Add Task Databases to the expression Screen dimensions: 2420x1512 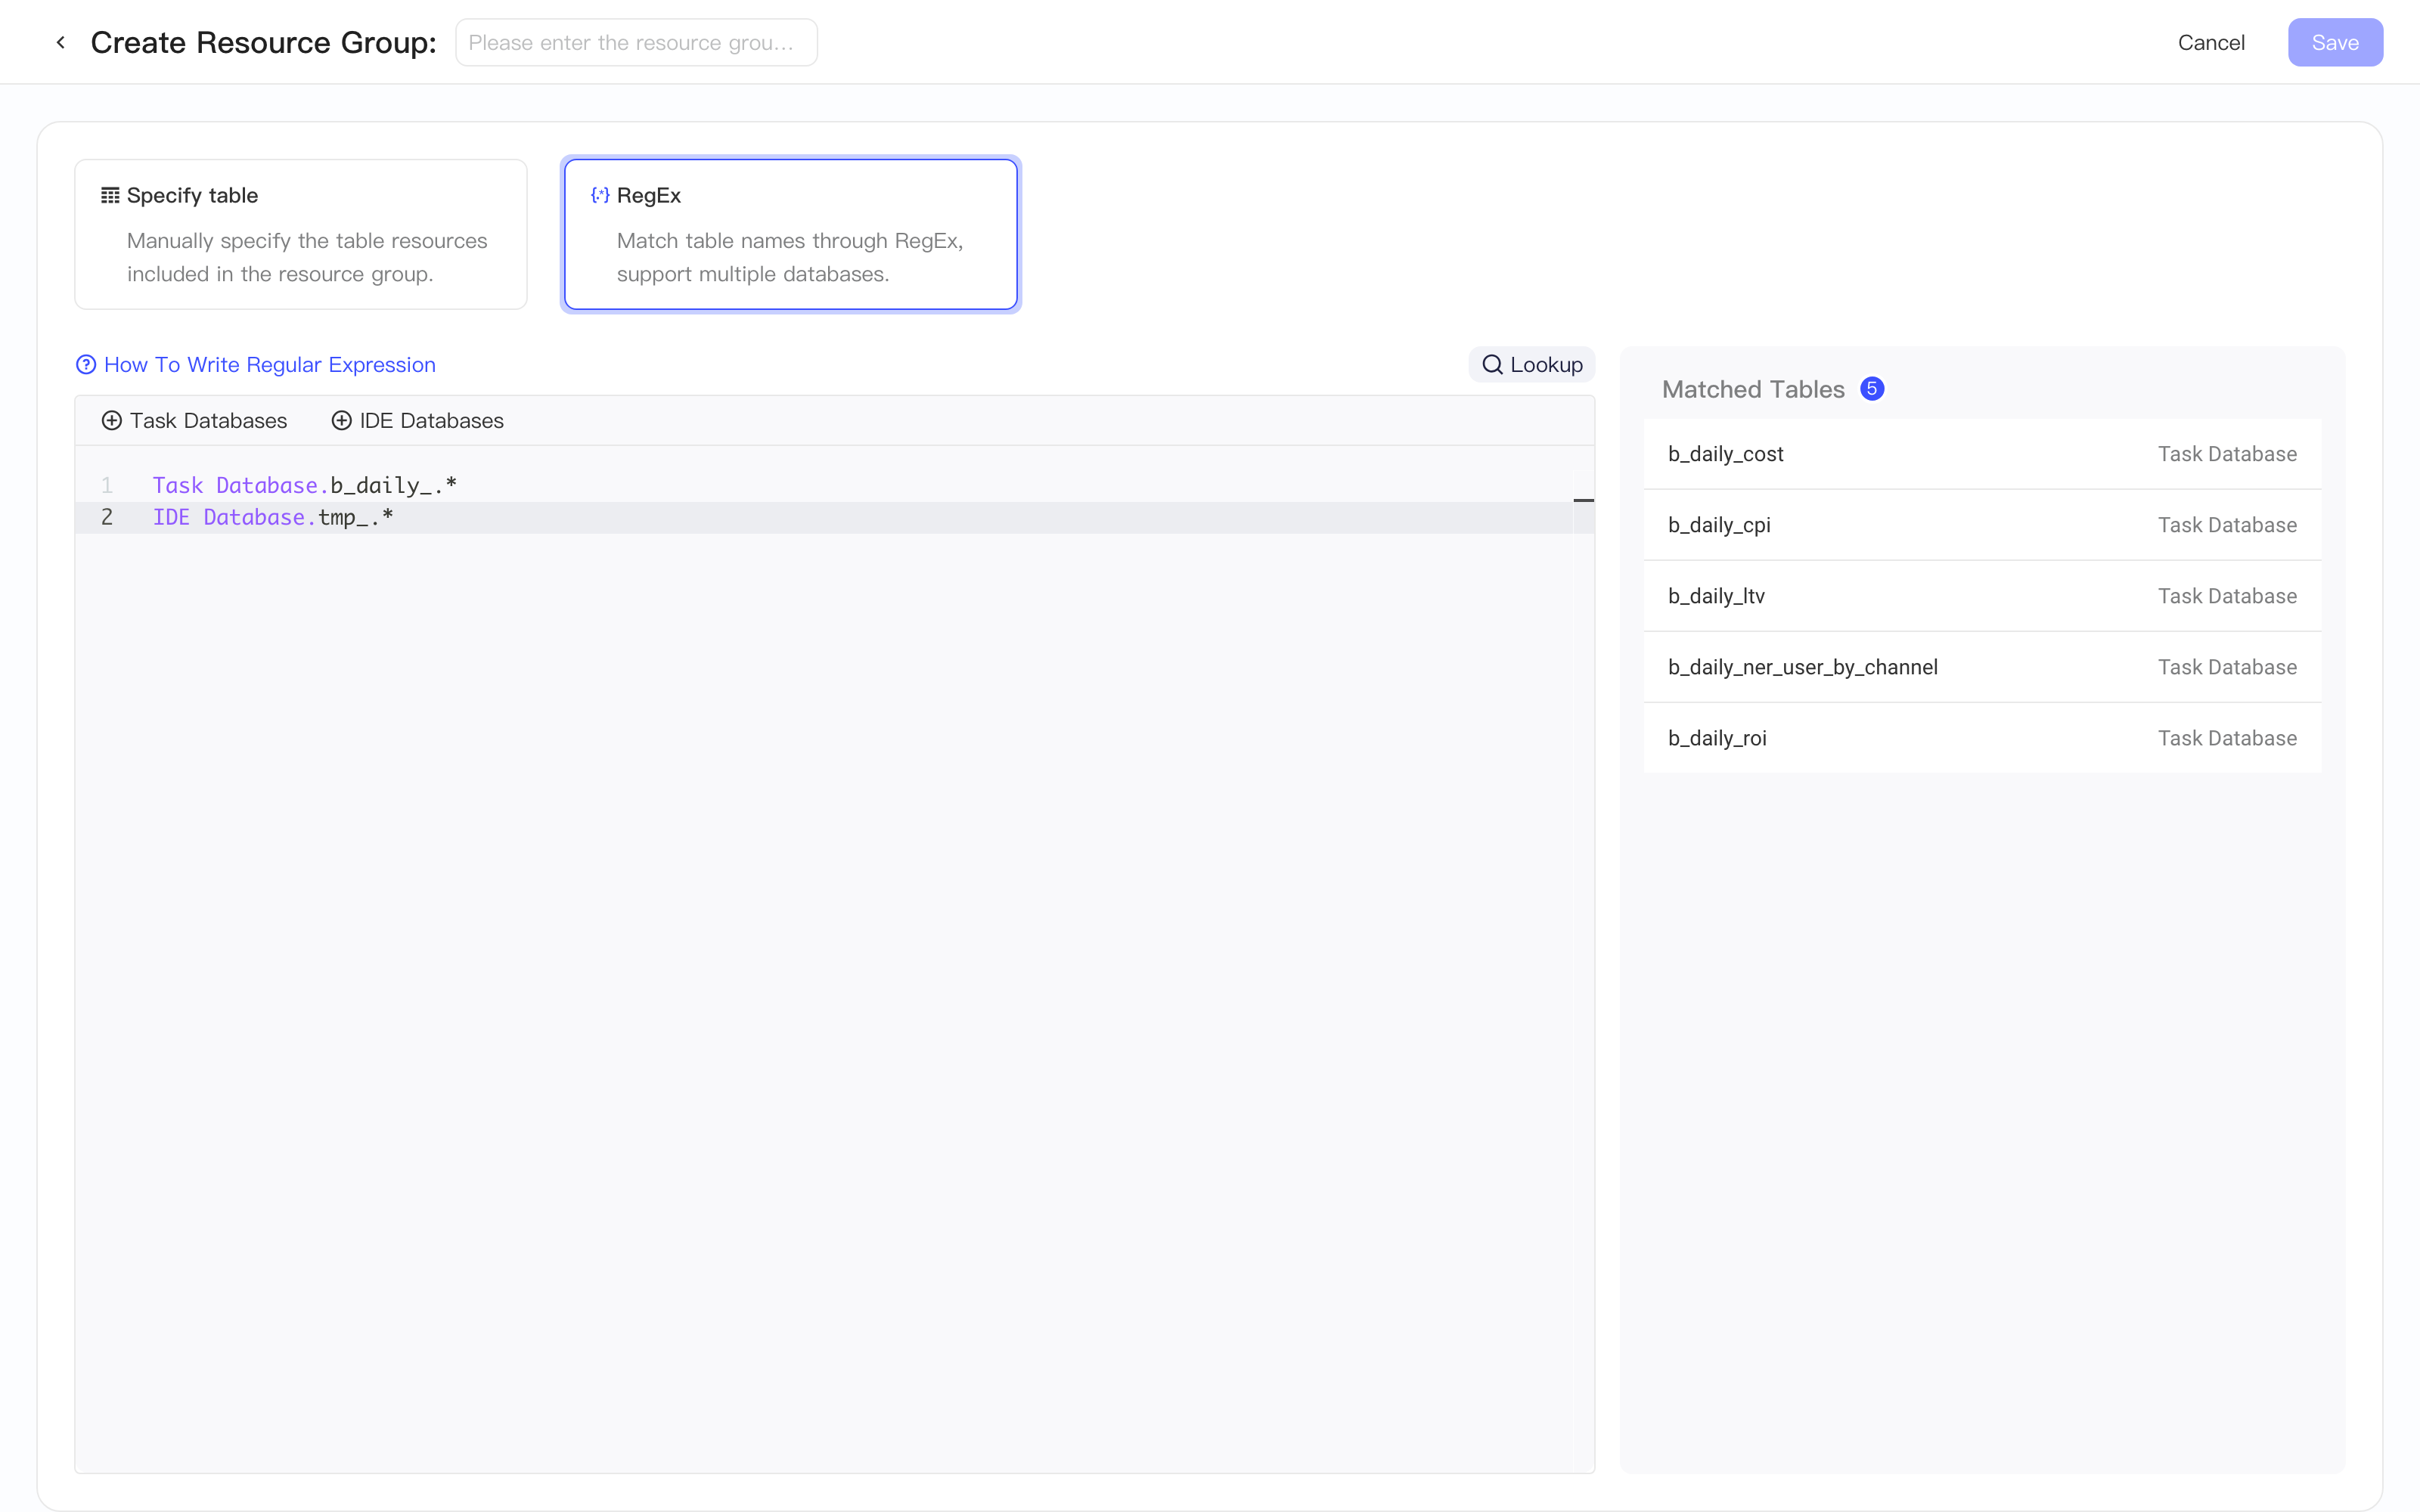click(194, 421)
